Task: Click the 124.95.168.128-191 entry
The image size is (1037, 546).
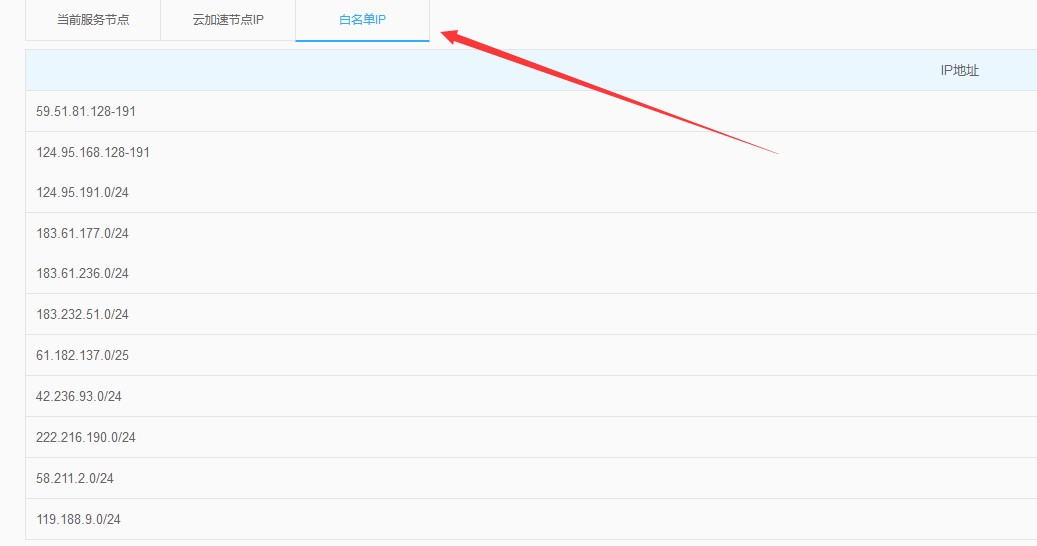Action: pyautogui.click(x=93, y=152)
